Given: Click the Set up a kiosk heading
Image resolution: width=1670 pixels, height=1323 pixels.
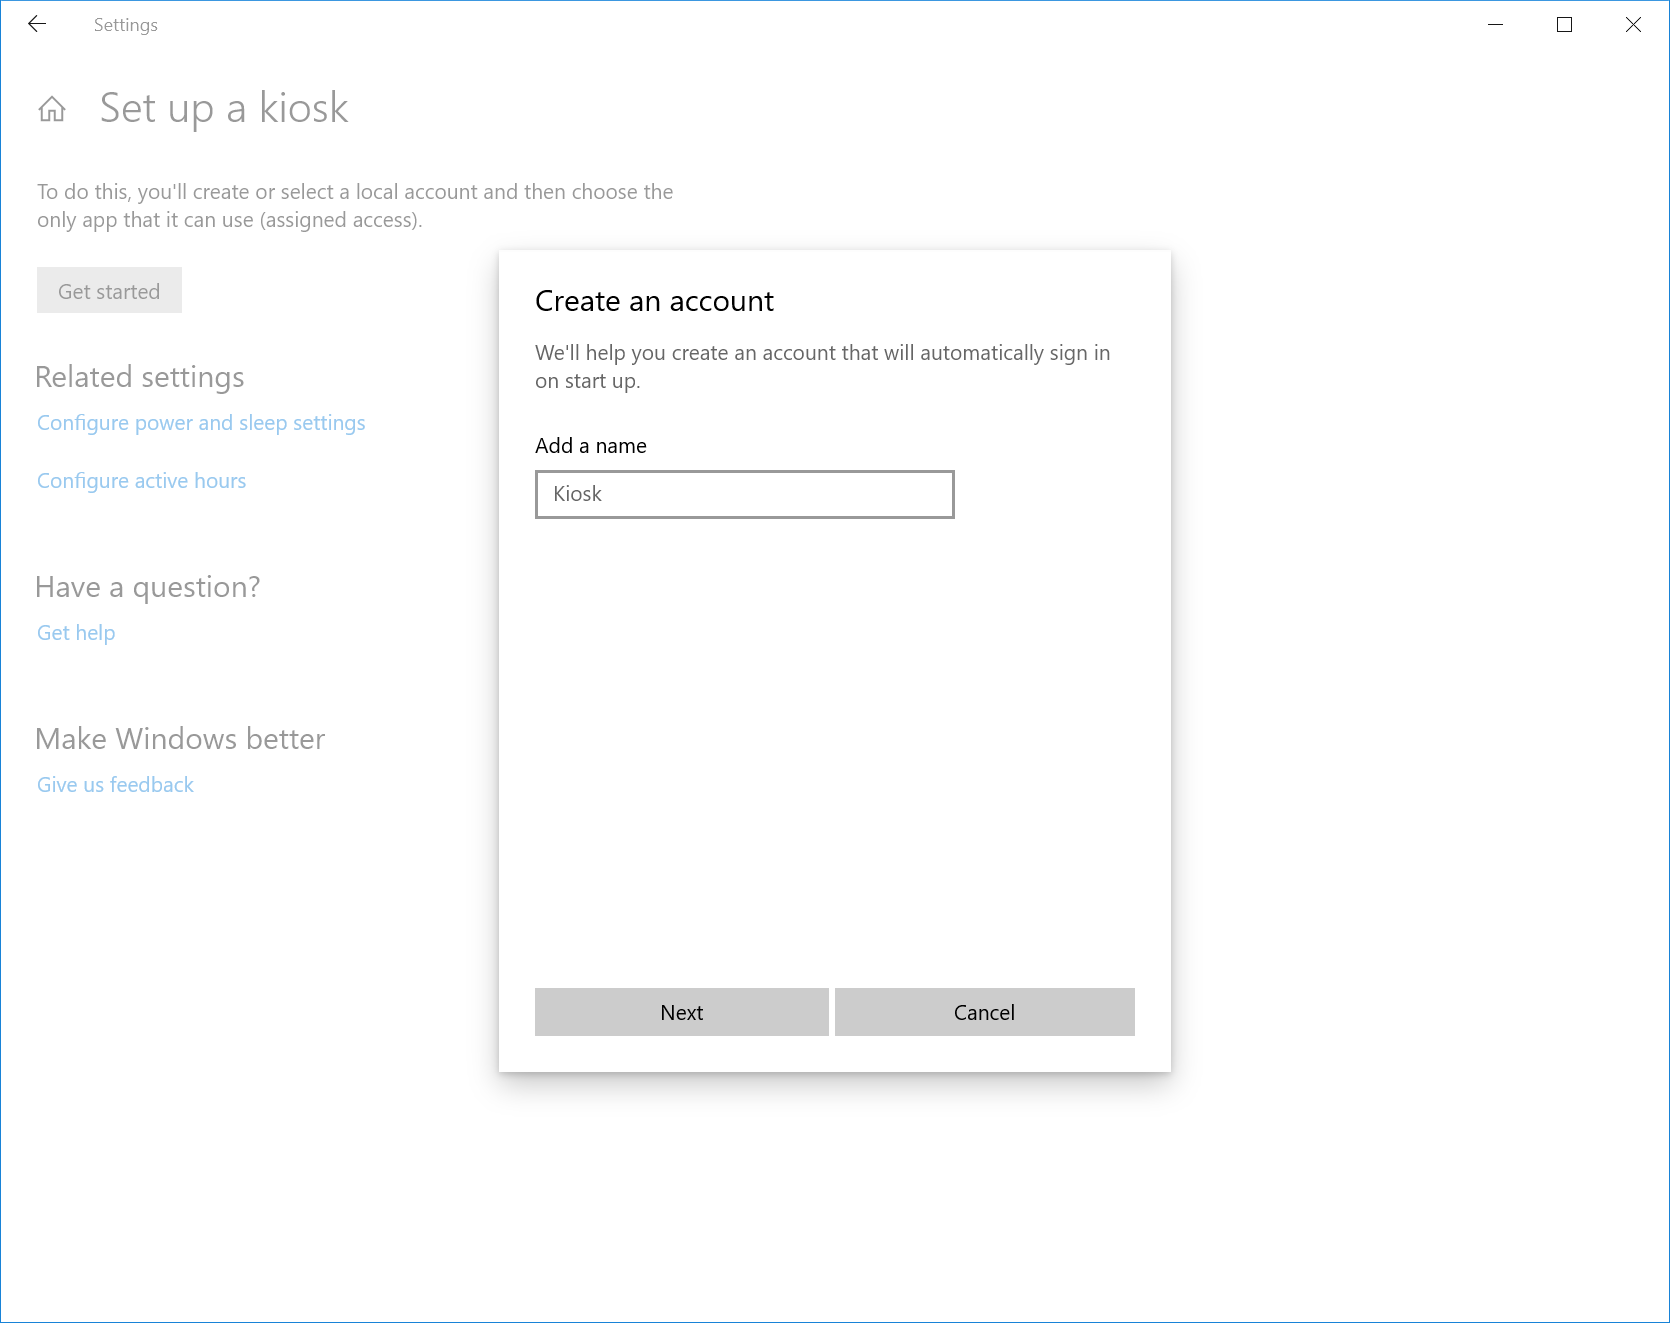Looking at the screenshot, I should pos(224,108).
